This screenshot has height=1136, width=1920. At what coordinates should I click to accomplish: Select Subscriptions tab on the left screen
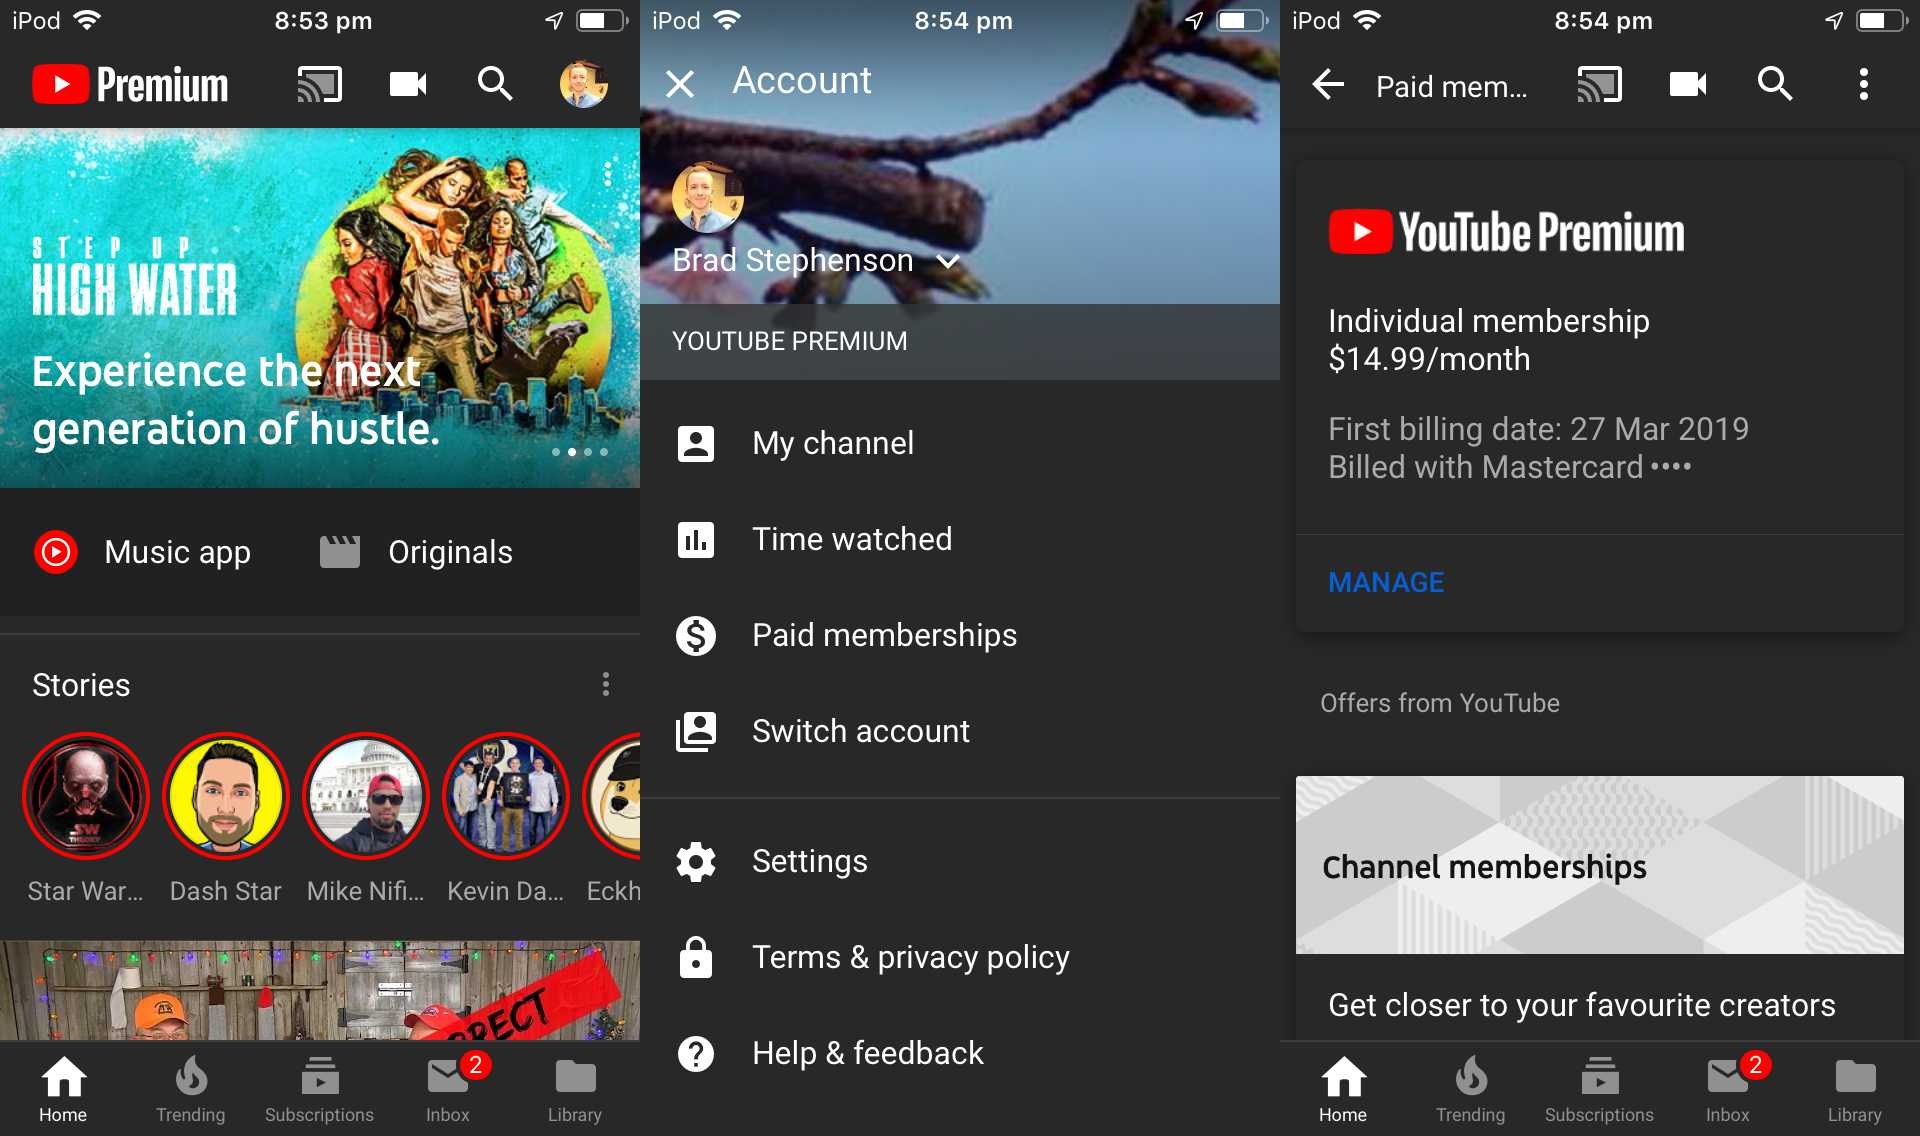pyautogui.click(x=319, y=1089)
